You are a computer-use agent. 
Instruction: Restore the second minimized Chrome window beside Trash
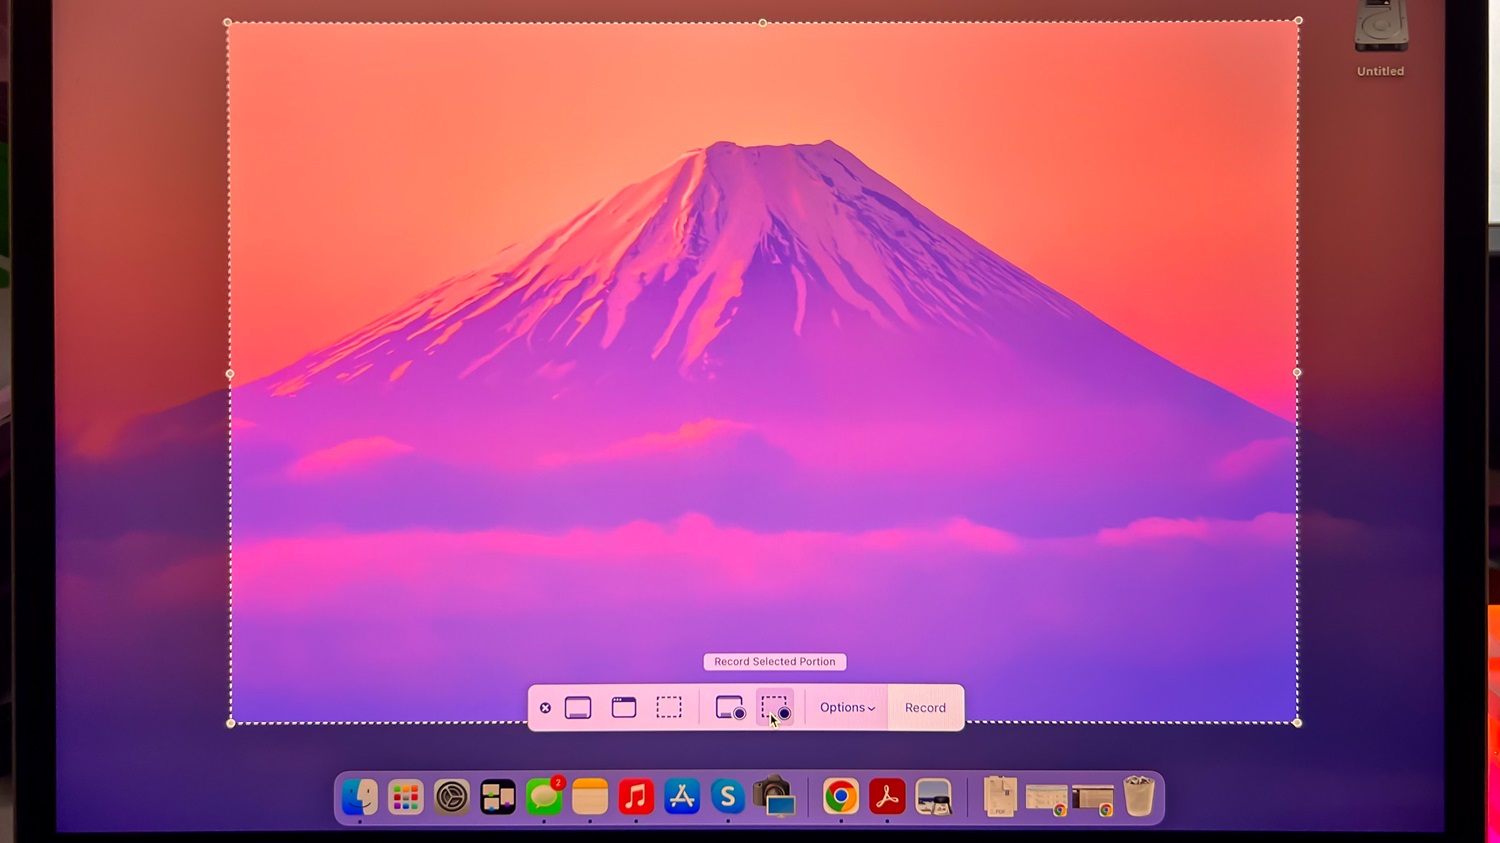(x=1092, y=800)
